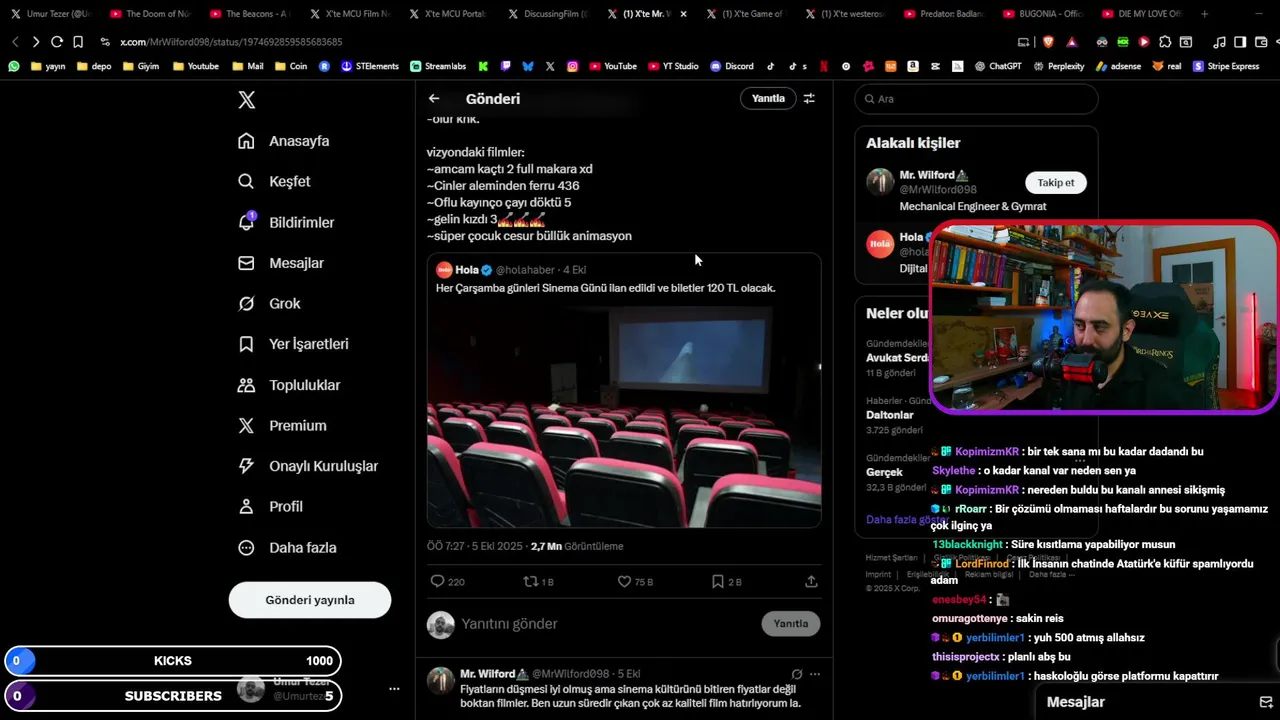The image size is (1280, 720).
Task: Click the address bar URL
Action: coord(231,42)
